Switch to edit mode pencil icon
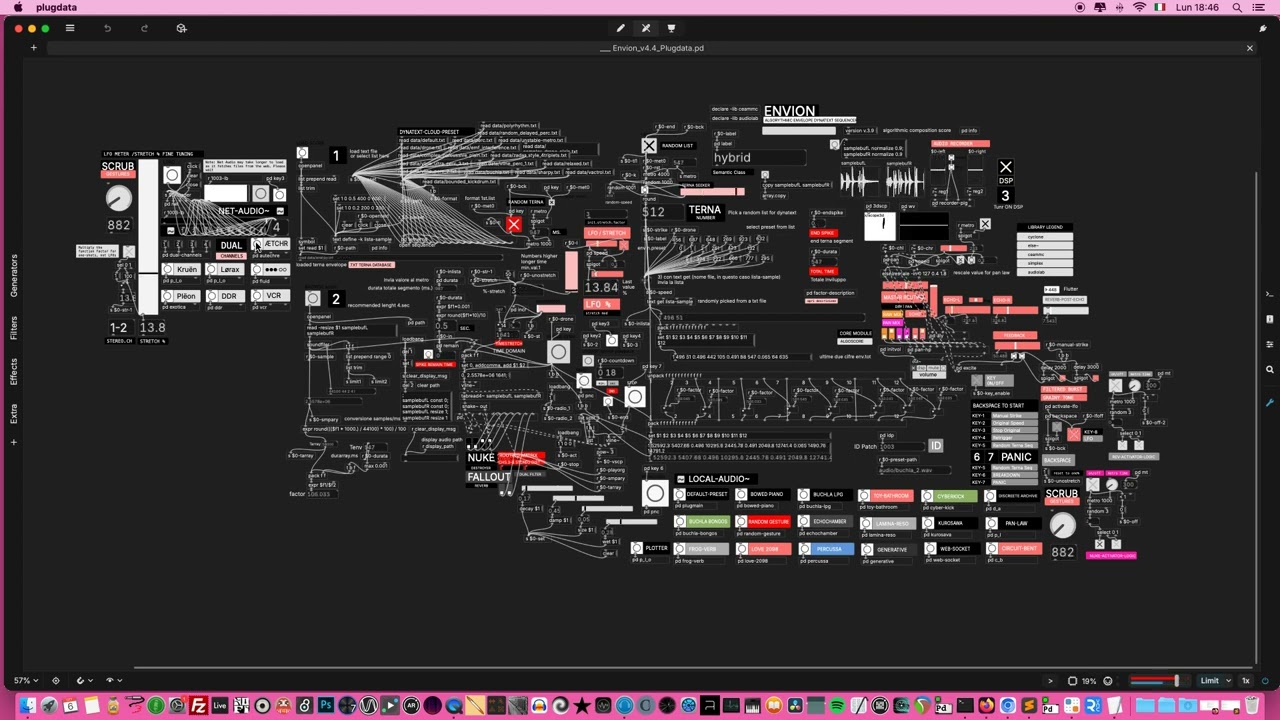Image resolution: width=1280 pixels, height=720 pixels. coord(620,28)
